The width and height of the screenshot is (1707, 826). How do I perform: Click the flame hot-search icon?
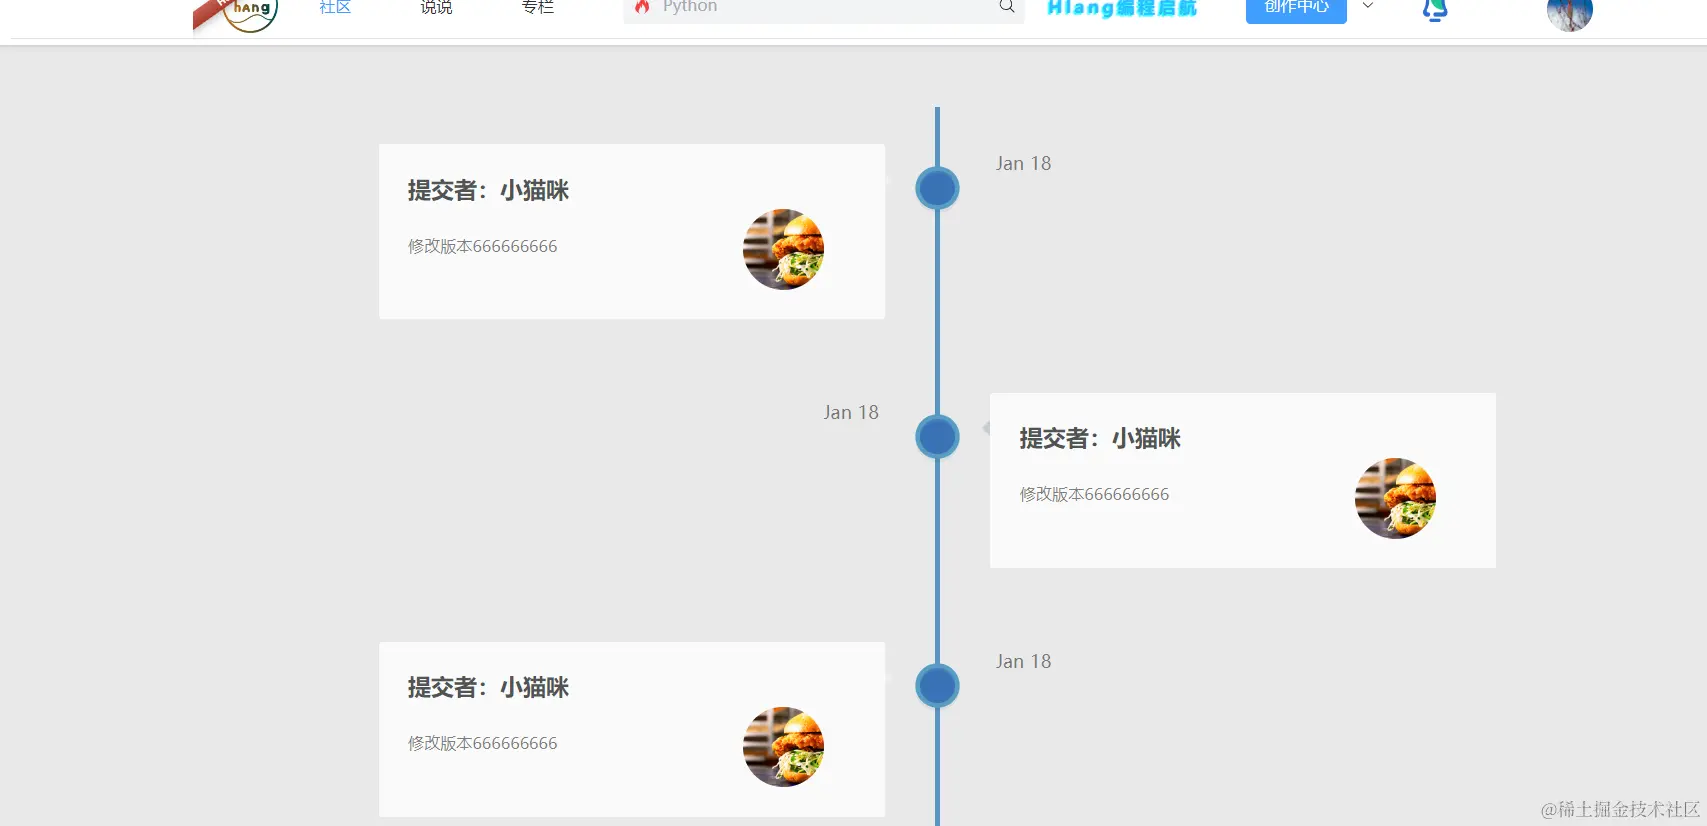click(x=642, y=6)
